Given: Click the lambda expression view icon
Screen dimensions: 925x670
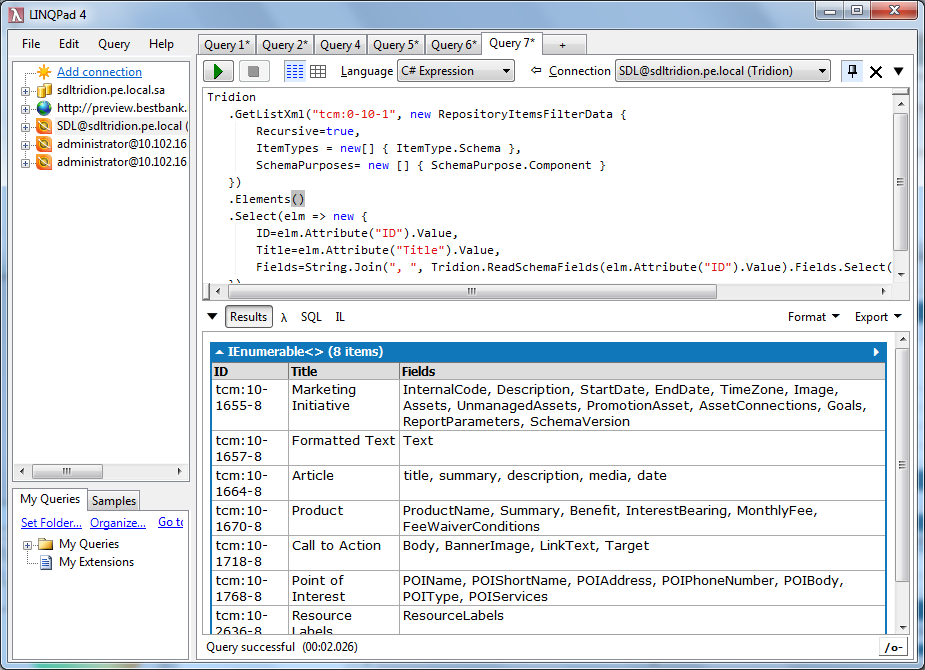Looking at the screenshot, I should [x=284, y=317].
